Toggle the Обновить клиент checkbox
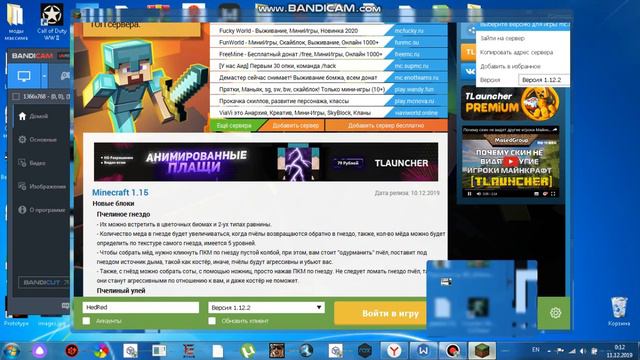Image resolution: width=640 pixels, height=360 pixels. (x=212, y=321)
